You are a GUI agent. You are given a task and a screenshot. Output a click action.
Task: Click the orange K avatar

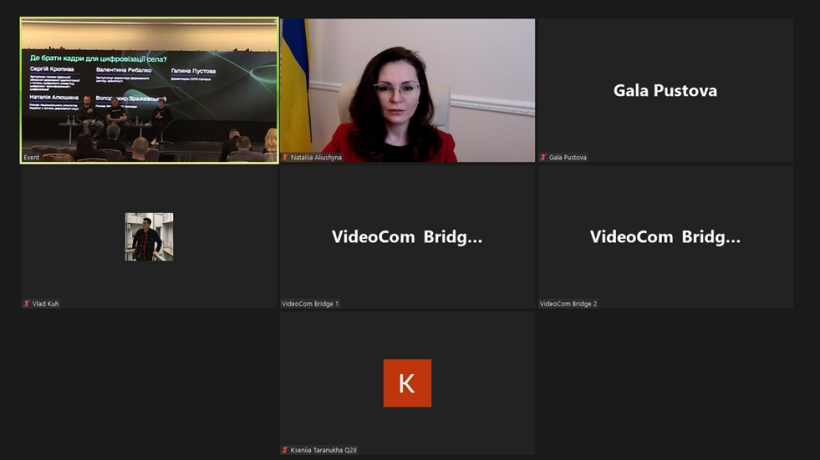click(x=407, y=383)
